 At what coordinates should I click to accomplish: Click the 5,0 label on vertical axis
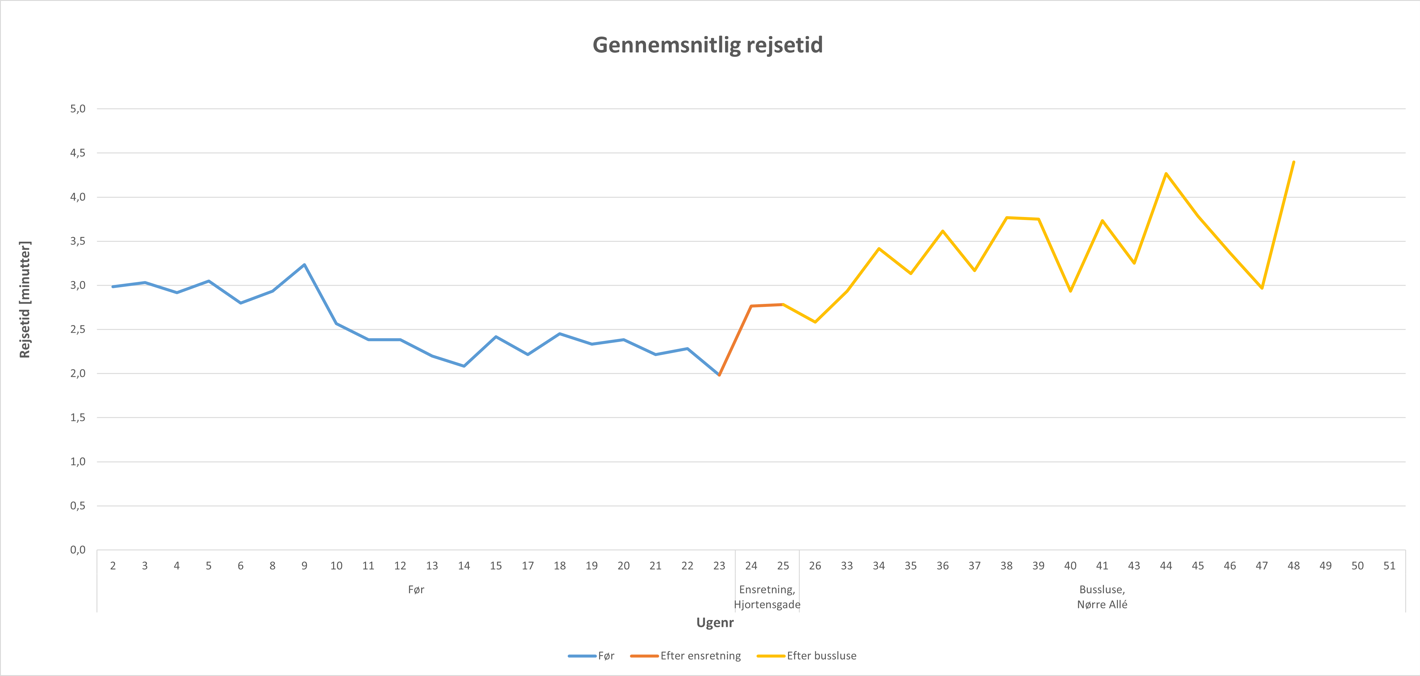(x=76, y=109)
